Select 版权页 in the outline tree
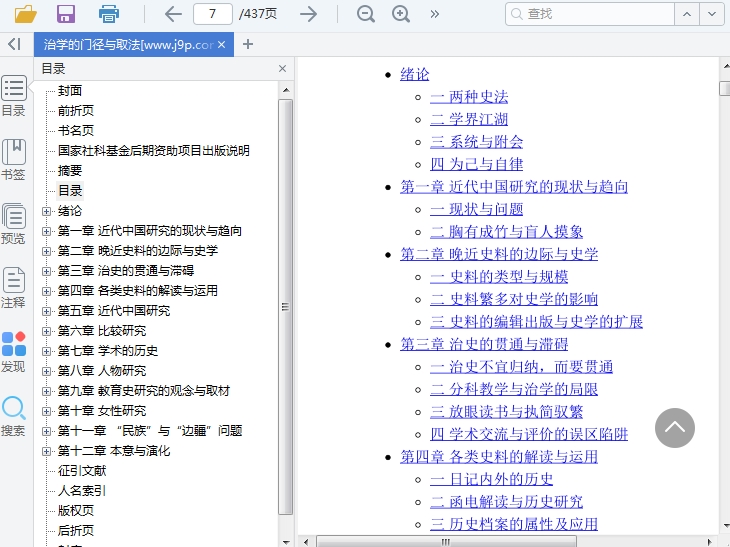 [x=76, y=511]
